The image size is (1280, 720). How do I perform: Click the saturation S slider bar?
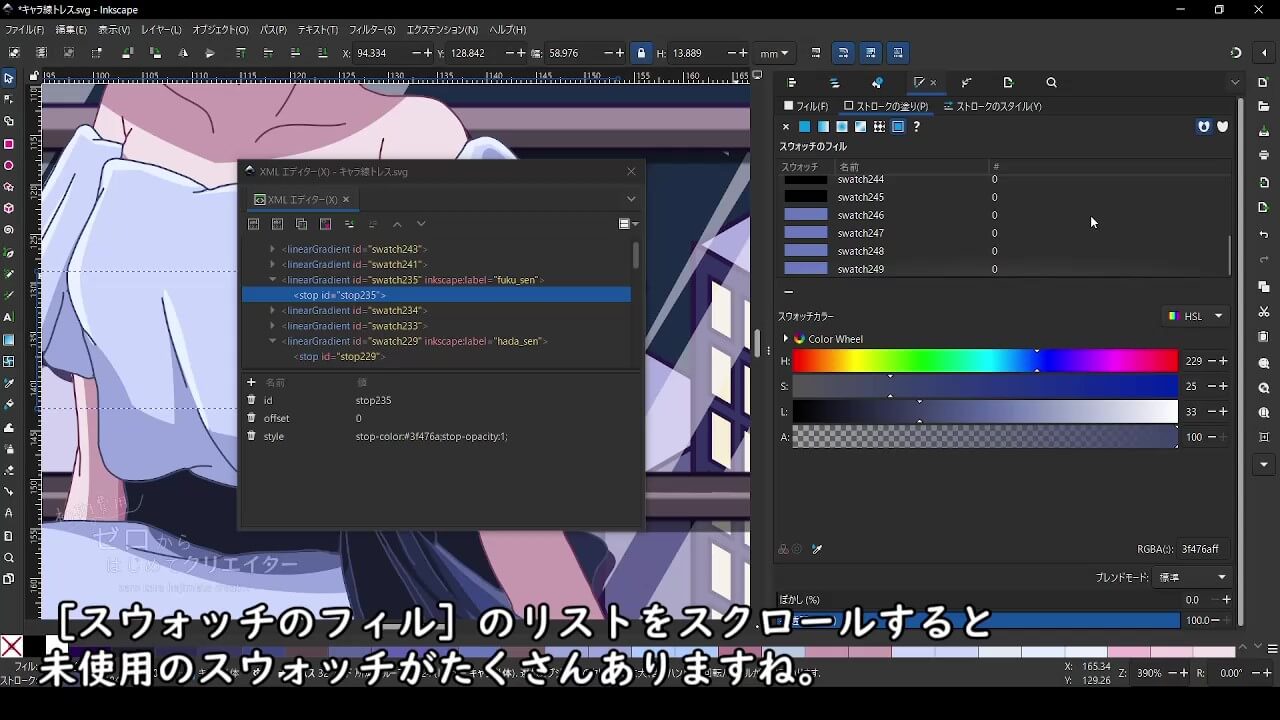[x=985, y=386]
